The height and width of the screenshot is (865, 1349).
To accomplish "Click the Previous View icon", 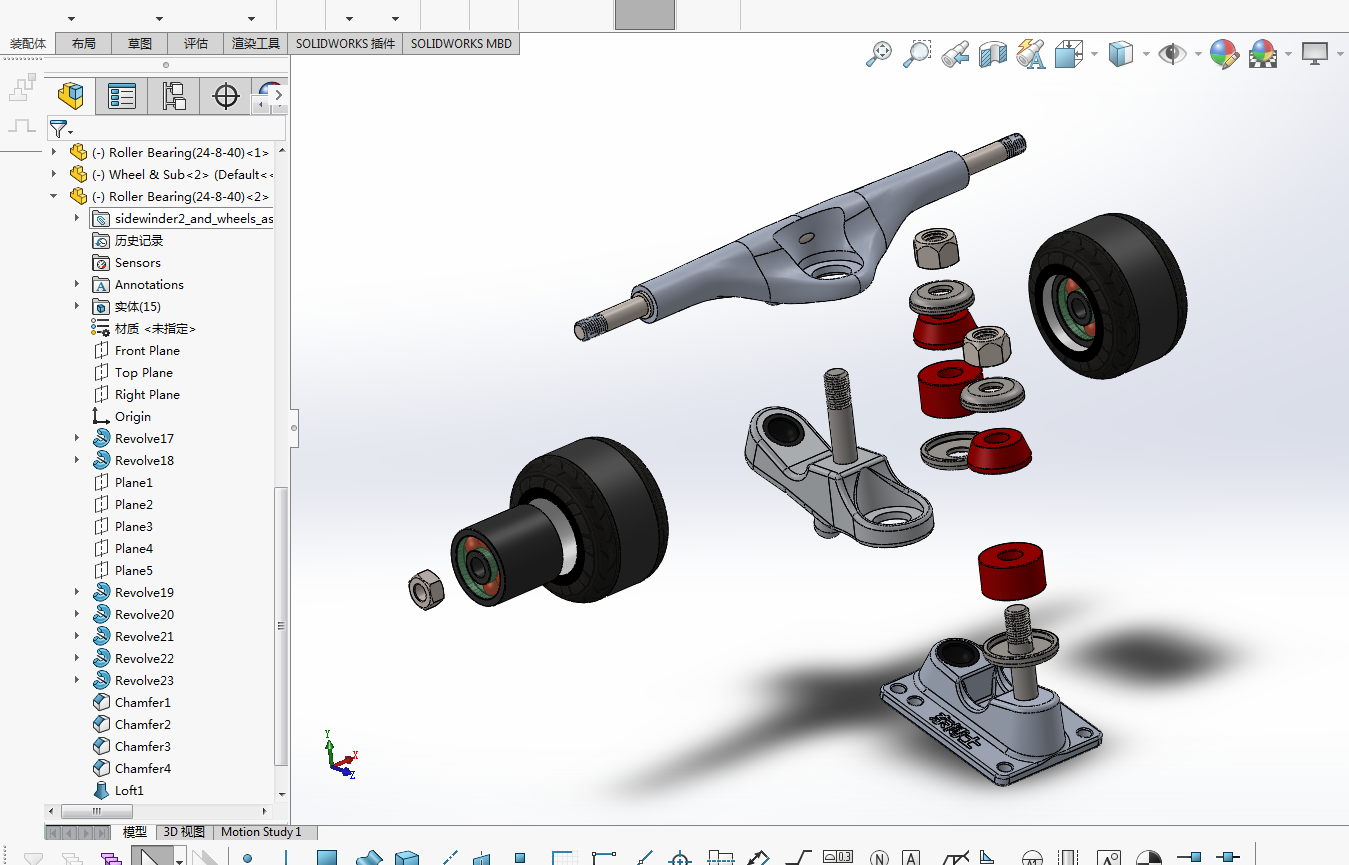I will [x=955, y=54].
